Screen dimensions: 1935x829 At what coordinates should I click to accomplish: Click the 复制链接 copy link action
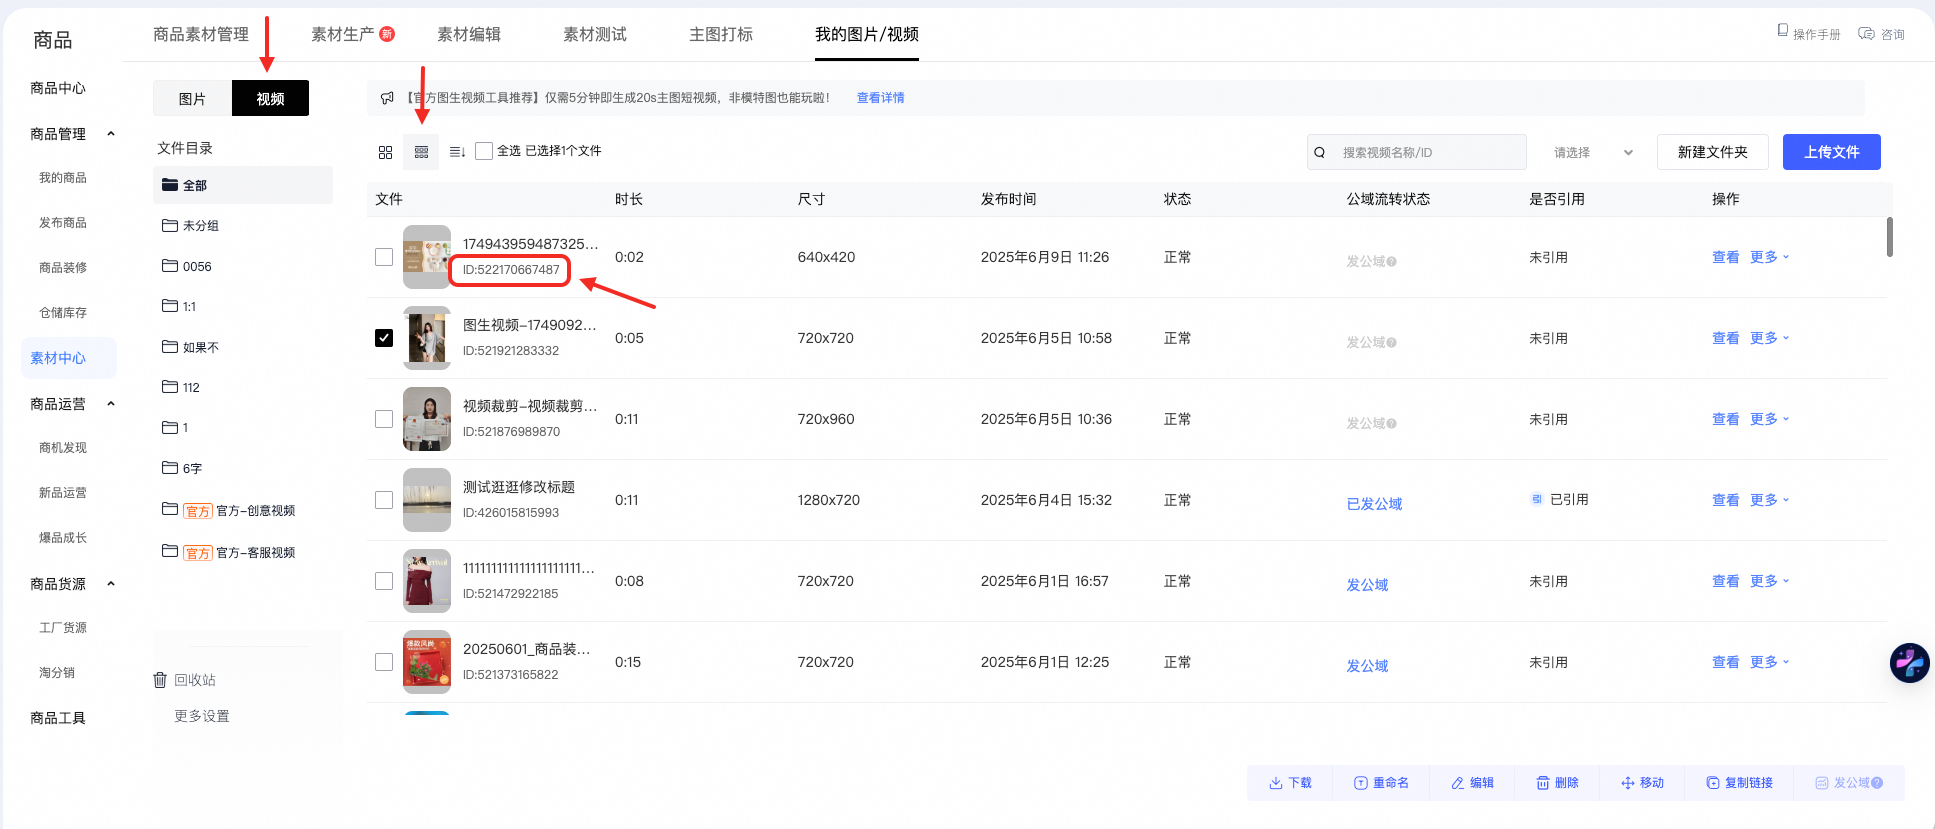(1739, 783)
